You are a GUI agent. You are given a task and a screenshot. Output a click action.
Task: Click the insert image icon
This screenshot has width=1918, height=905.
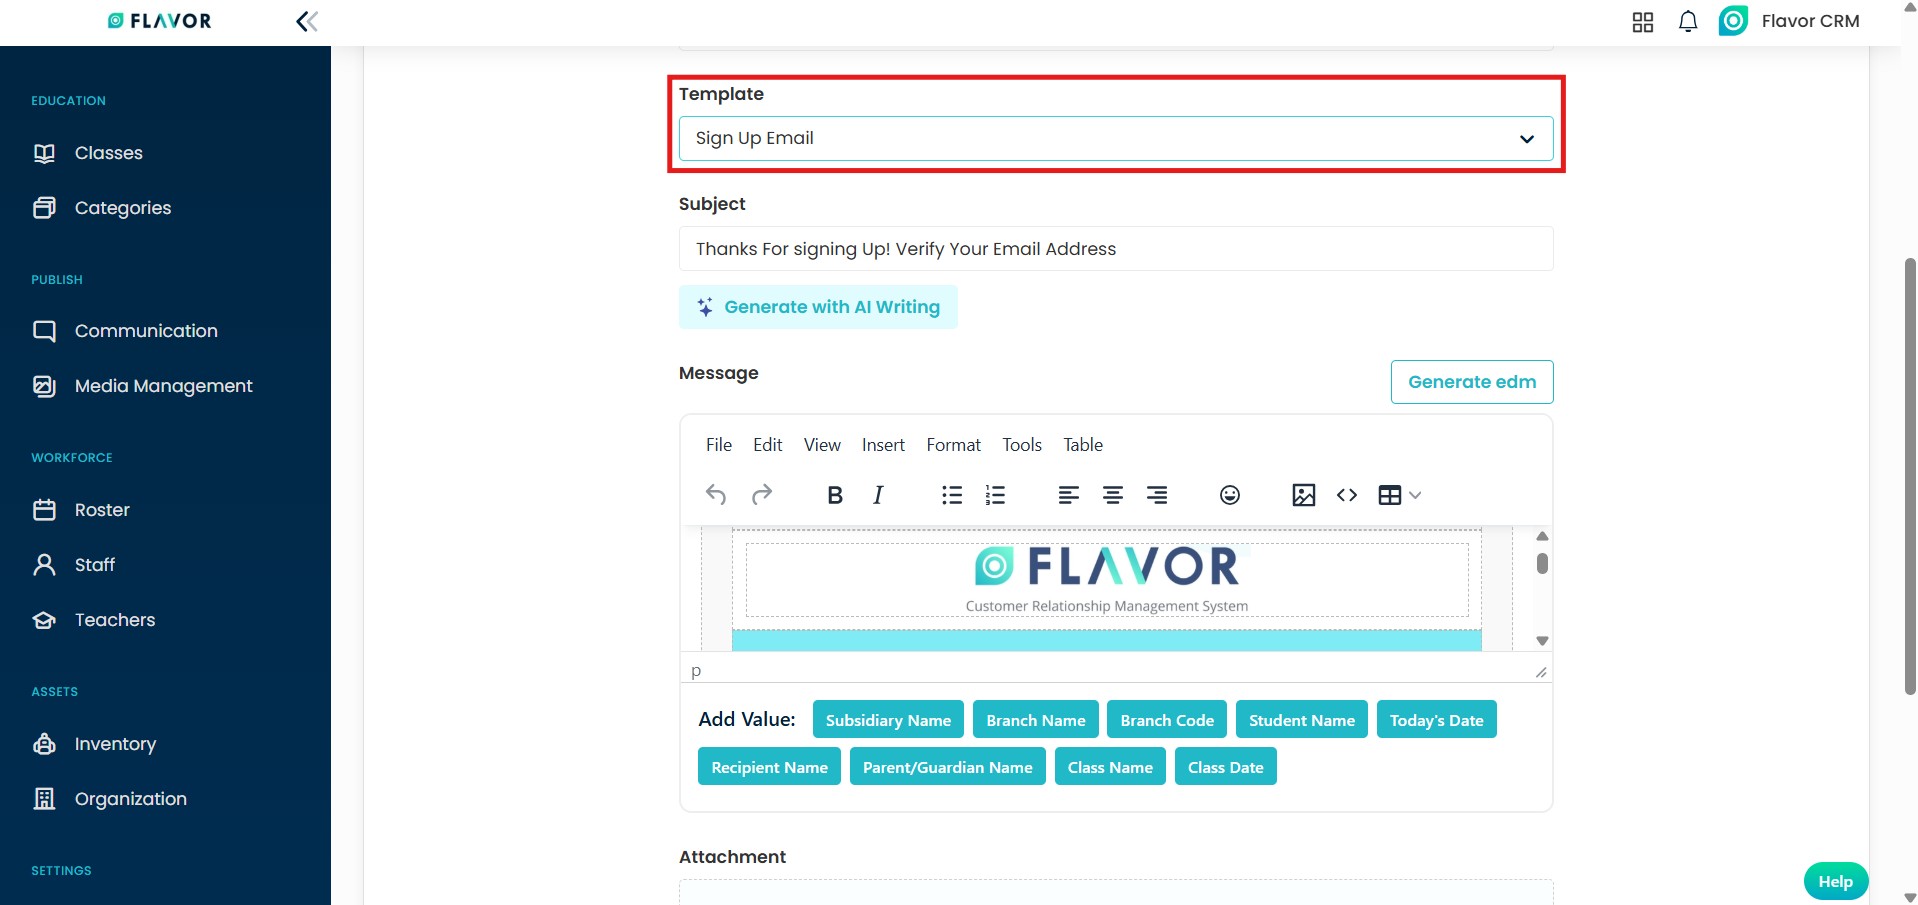click(1303, 495)
